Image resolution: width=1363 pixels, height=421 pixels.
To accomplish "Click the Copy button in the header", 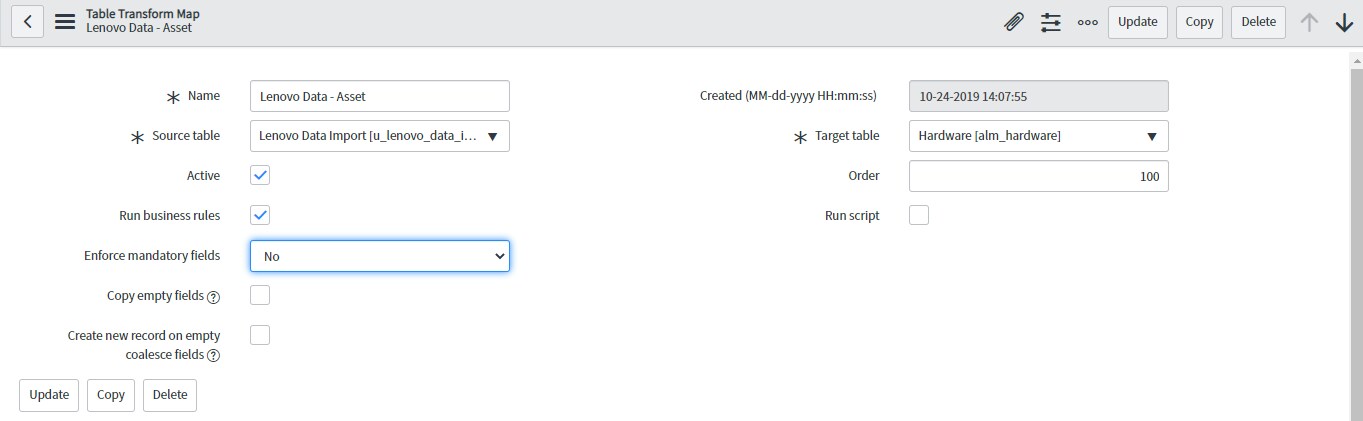I will pos(1199,22).
